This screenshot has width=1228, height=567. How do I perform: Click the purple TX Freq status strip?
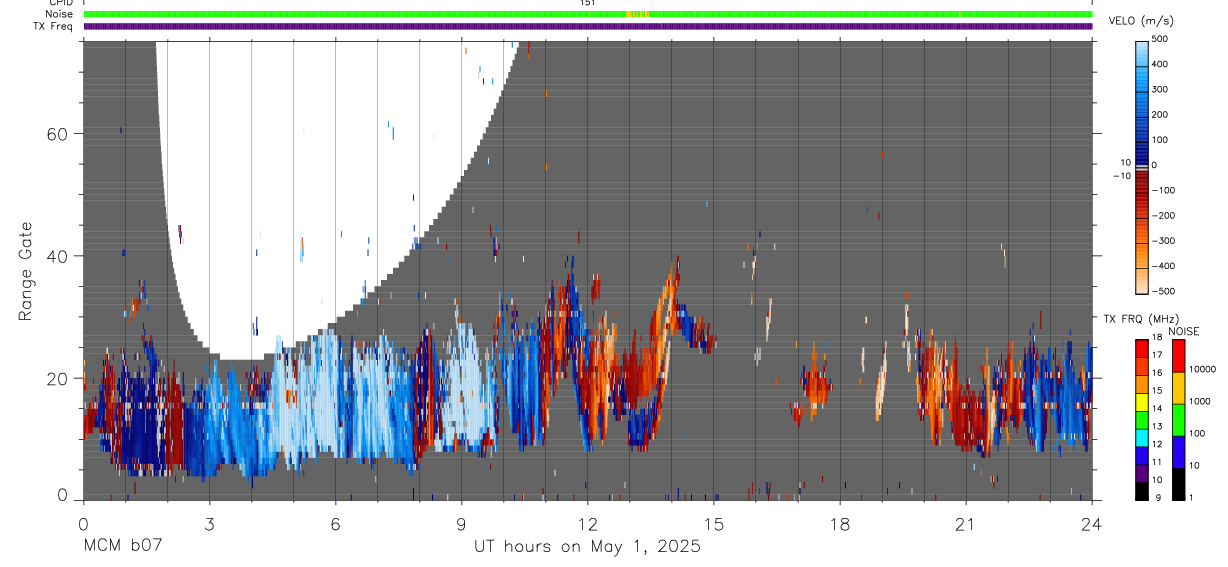(588, 26)
